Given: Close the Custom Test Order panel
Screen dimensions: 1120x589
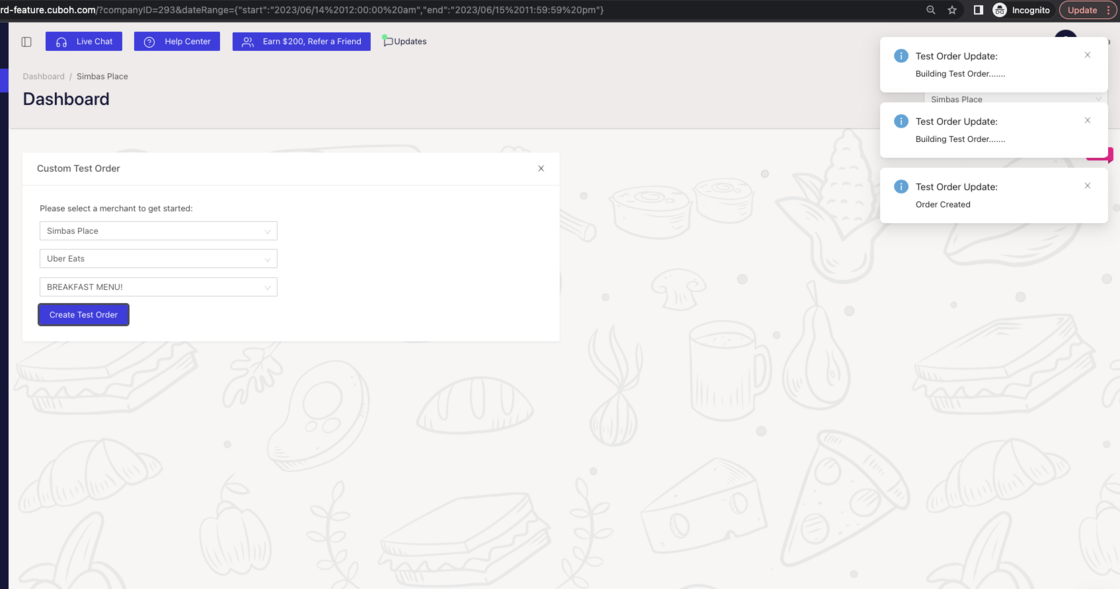Looking at the screenshot, I should click(541, 169).
